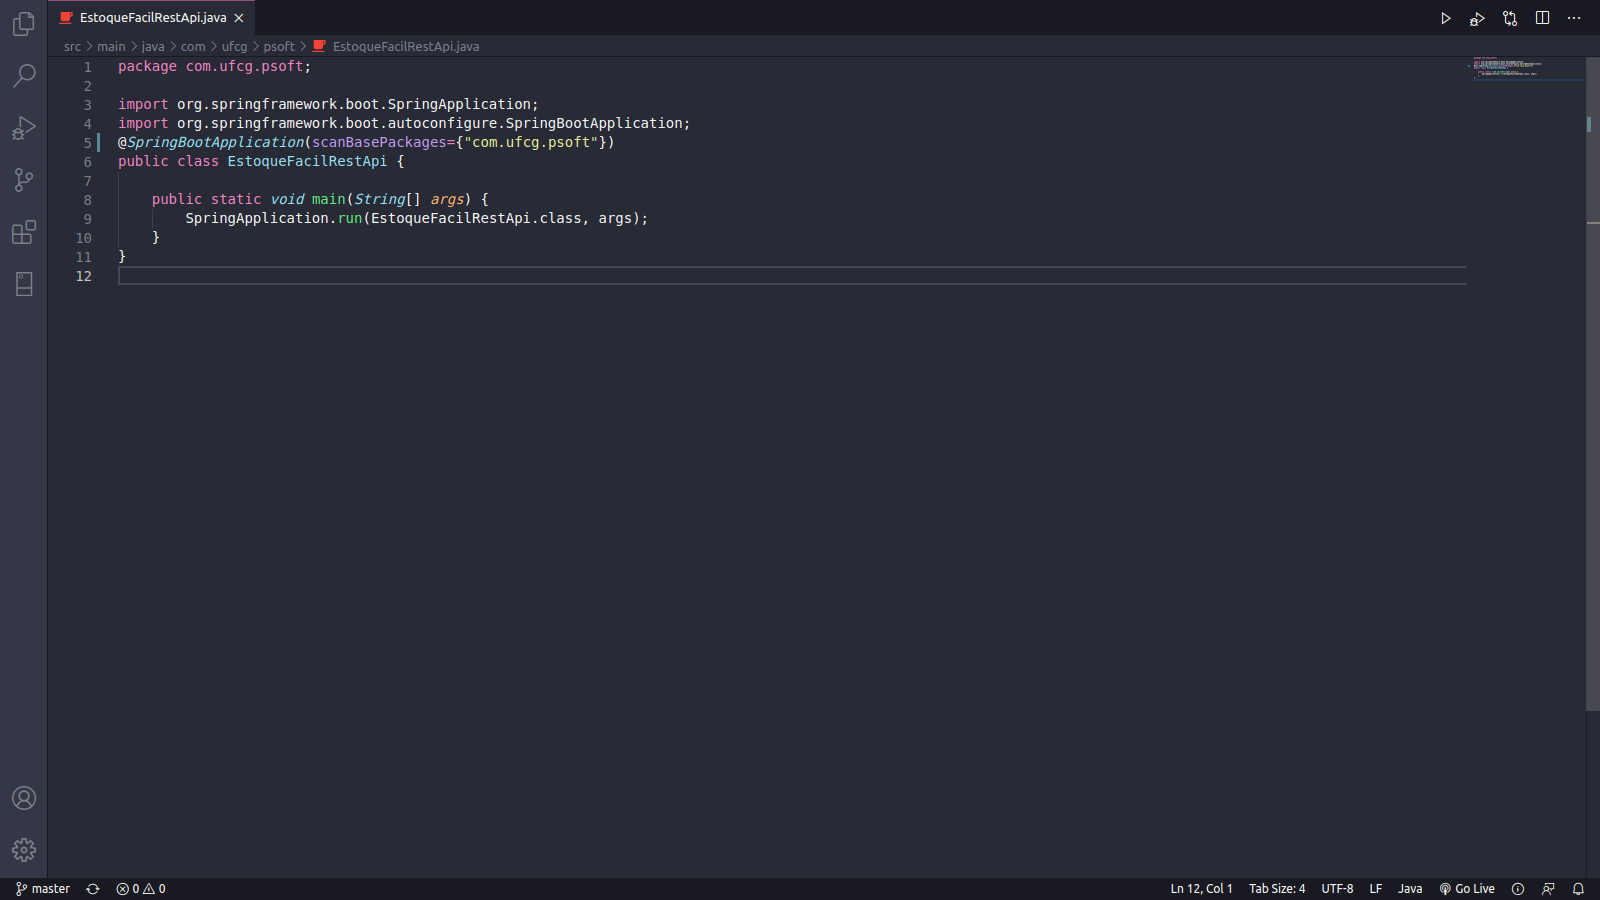Click the vertical editor scrollbar
The width and height of the screenshot is (1600, 900).
1593,384
